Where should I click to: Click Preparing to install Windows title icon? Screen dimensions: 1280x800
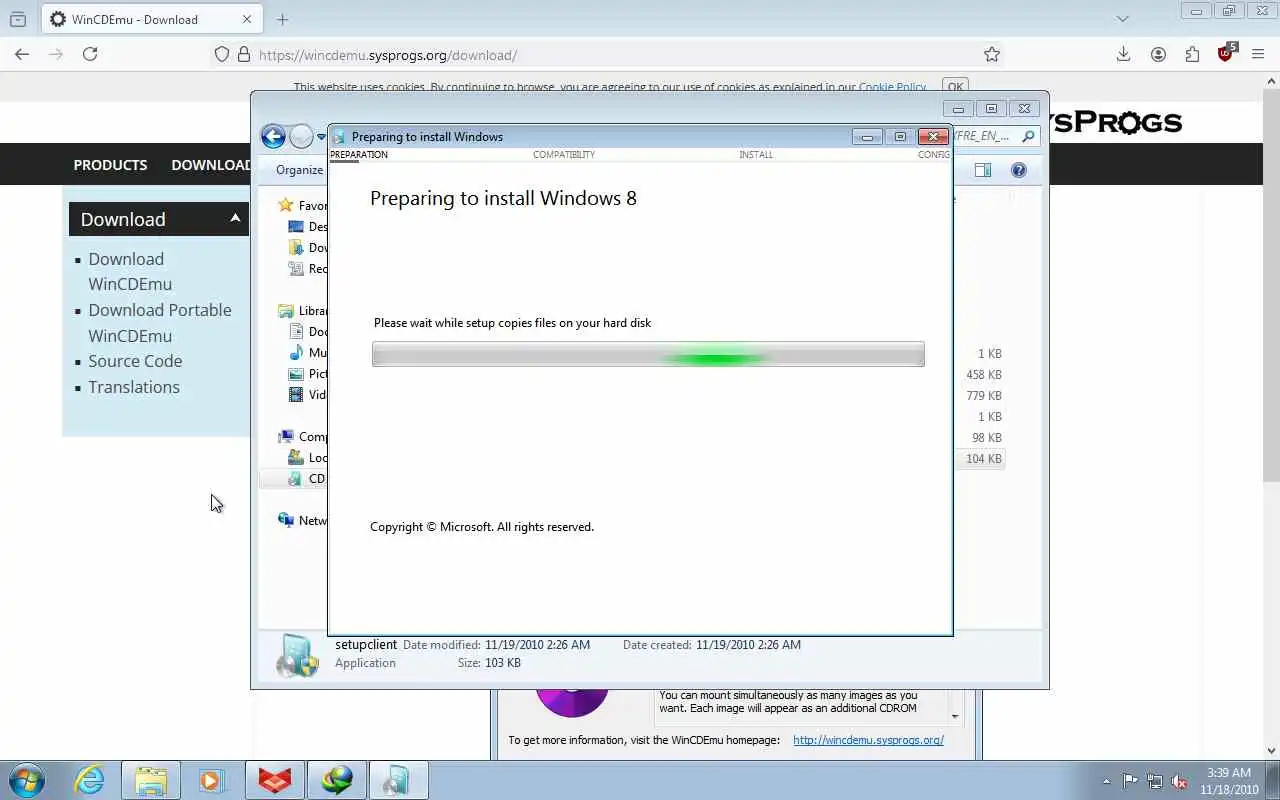click(339, 137)
